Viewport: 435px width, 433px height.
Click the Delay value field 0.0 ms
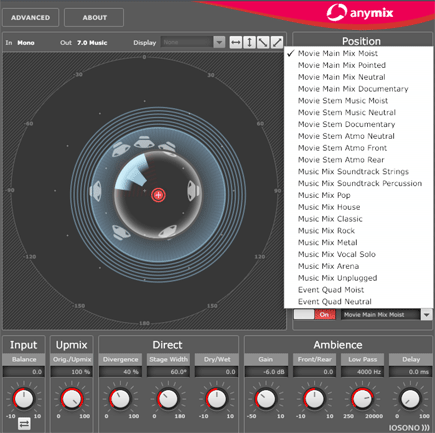tap(411, 372)
